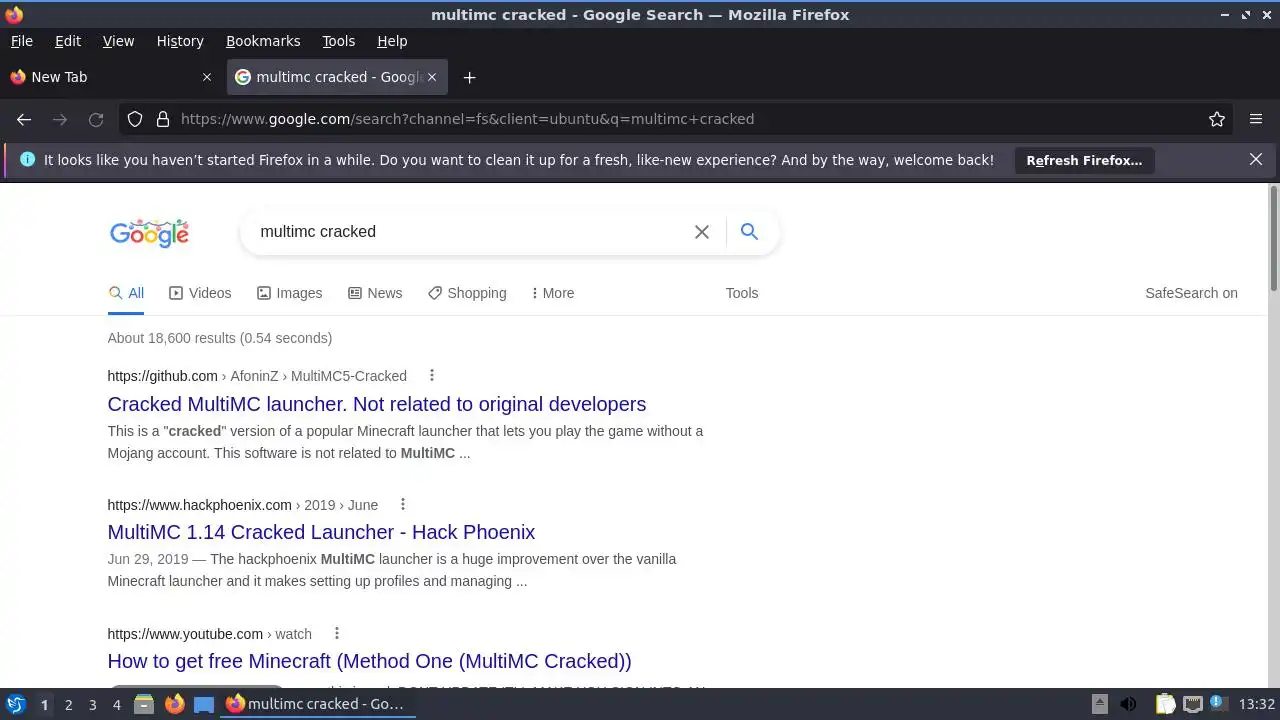The width and height of the screenshot is (1280, 720).
Task: Open the History menu
Action: coord(180,41)
